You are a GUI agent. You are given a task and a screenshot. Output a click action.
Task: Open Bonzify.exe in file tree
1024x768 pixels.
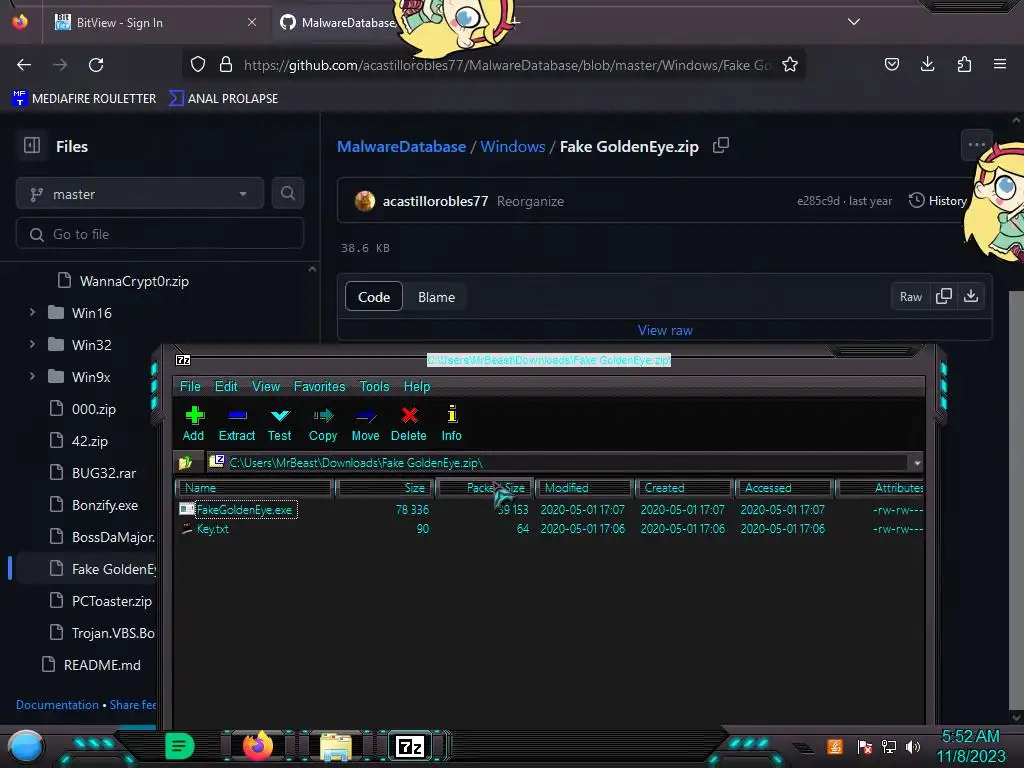(x=104, y=505)
